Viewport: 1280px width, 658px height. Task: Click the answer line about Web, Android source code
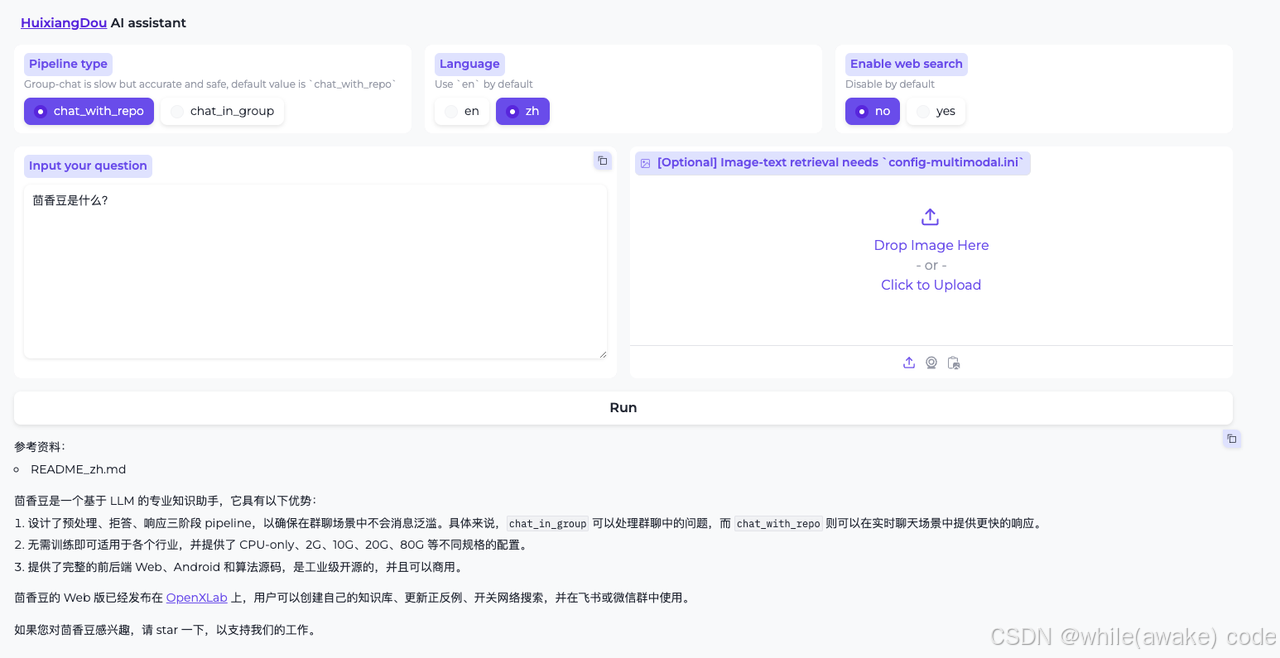pyautogui.click(x=239, y=567)
